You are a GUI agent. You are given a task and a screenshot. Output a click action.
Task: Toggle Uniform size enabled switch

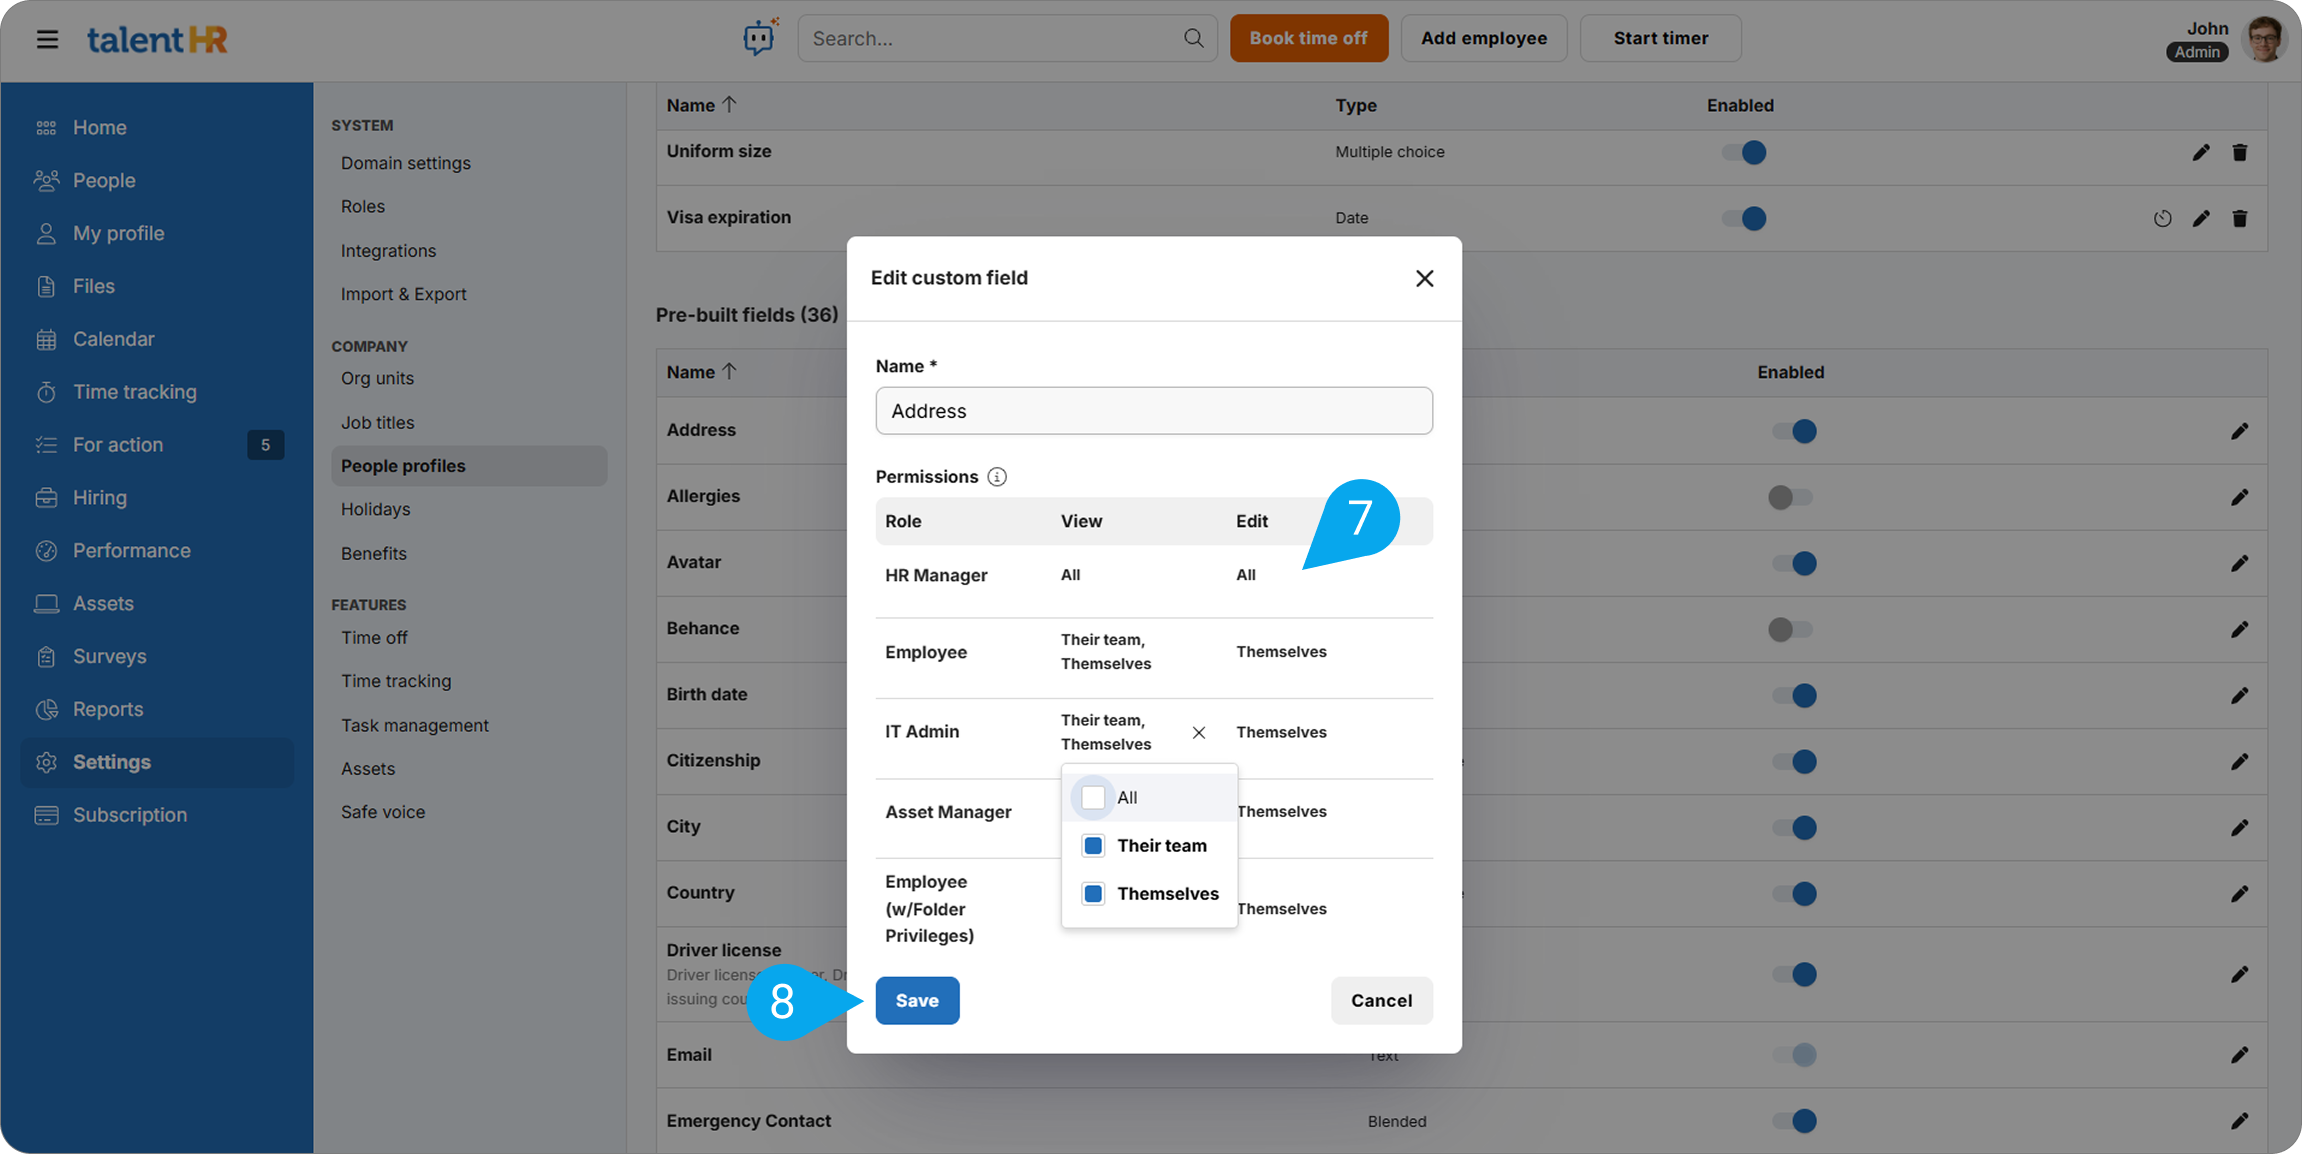[1744, 152]
